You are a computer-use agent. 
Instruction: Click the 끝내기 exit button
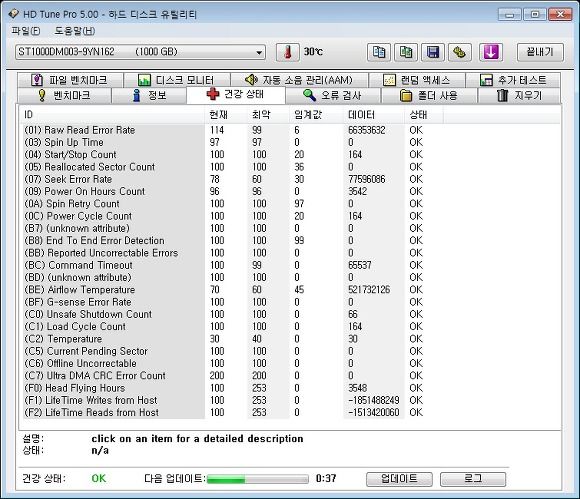(540, 52)
